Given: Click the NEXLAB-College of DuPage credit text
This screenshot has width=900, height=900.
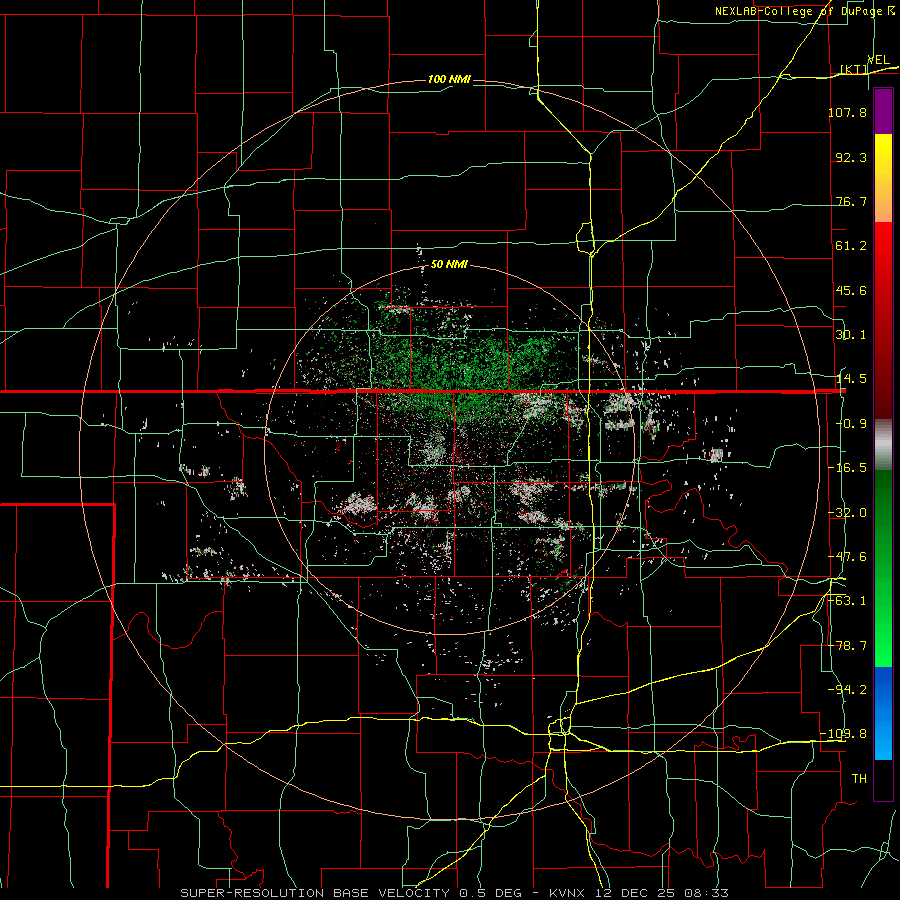Looking at the screenshot, I should (x=799, y=11).
